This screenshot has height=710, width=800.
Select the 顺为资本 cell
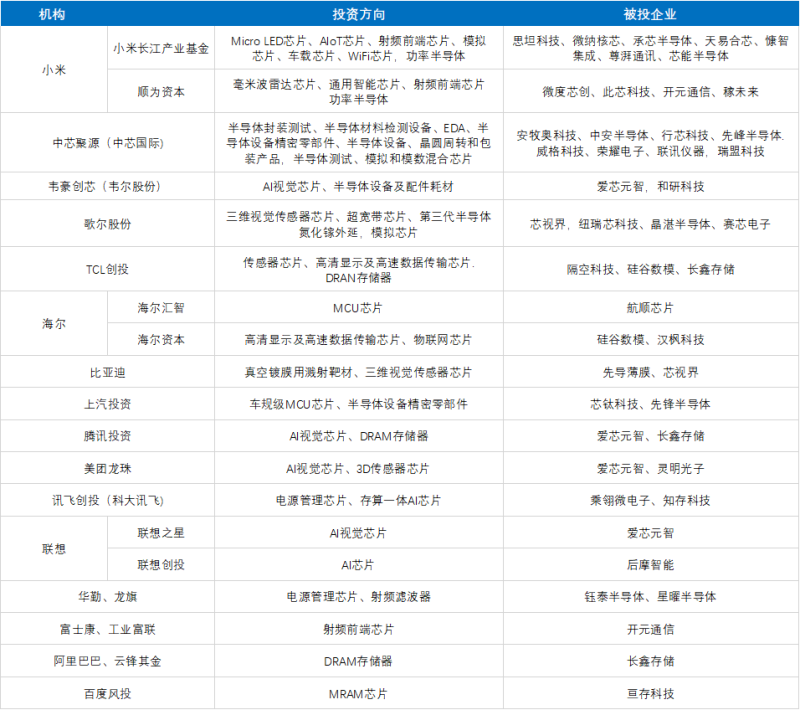(x=161, y=92)
